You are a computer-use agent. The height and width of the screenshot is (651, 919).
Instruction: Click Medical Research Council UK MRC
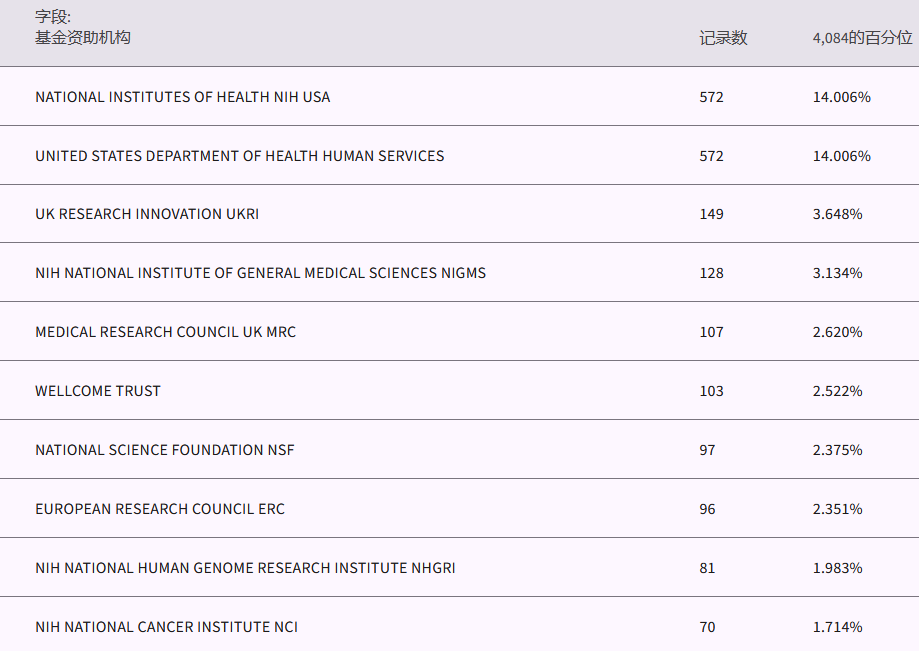[x=165, y=332]
